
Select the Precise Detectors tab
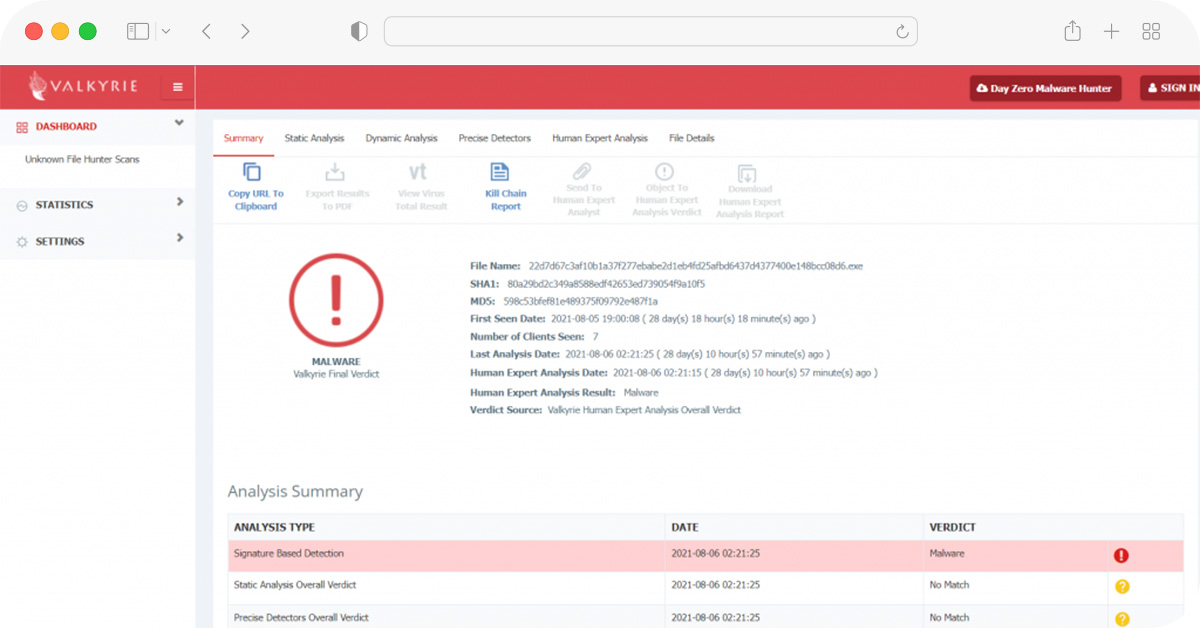coord(494,138)
